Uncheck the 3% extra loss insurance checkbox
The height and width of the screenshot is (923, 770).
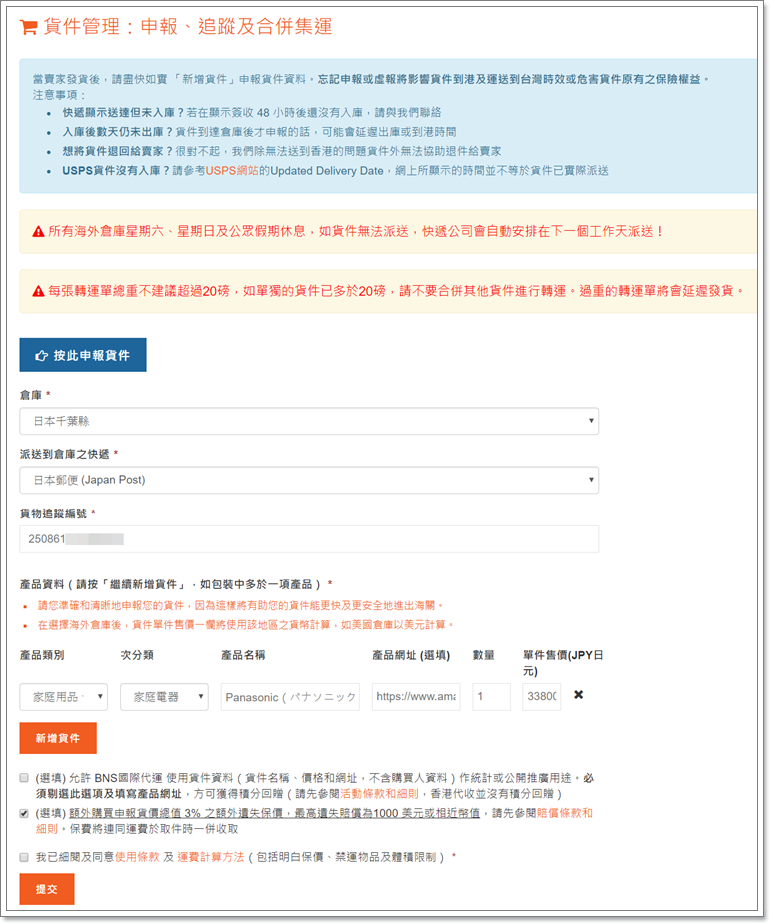pyautogui.click(x=24, y=814)
